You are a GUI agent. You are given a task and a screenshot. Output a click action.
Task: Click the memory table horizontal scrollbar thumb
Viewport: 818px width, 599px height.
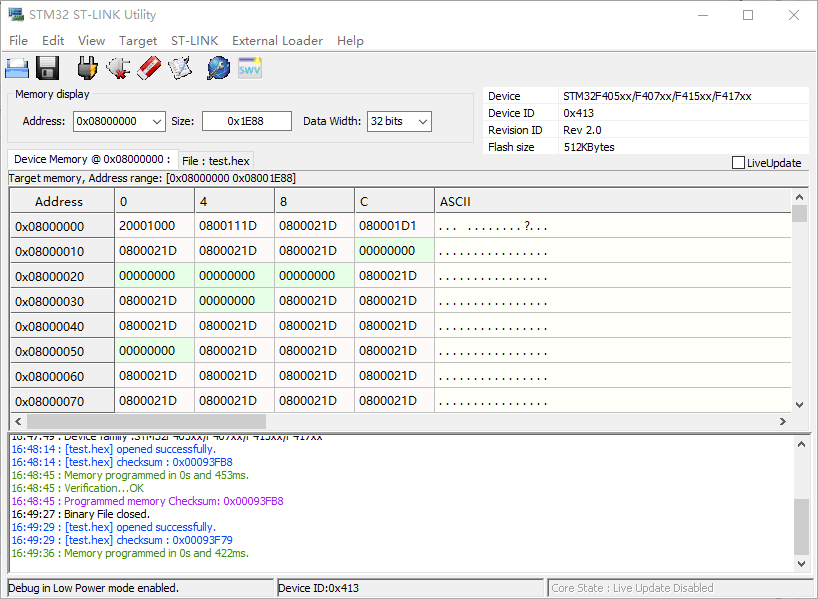point(146,421)
